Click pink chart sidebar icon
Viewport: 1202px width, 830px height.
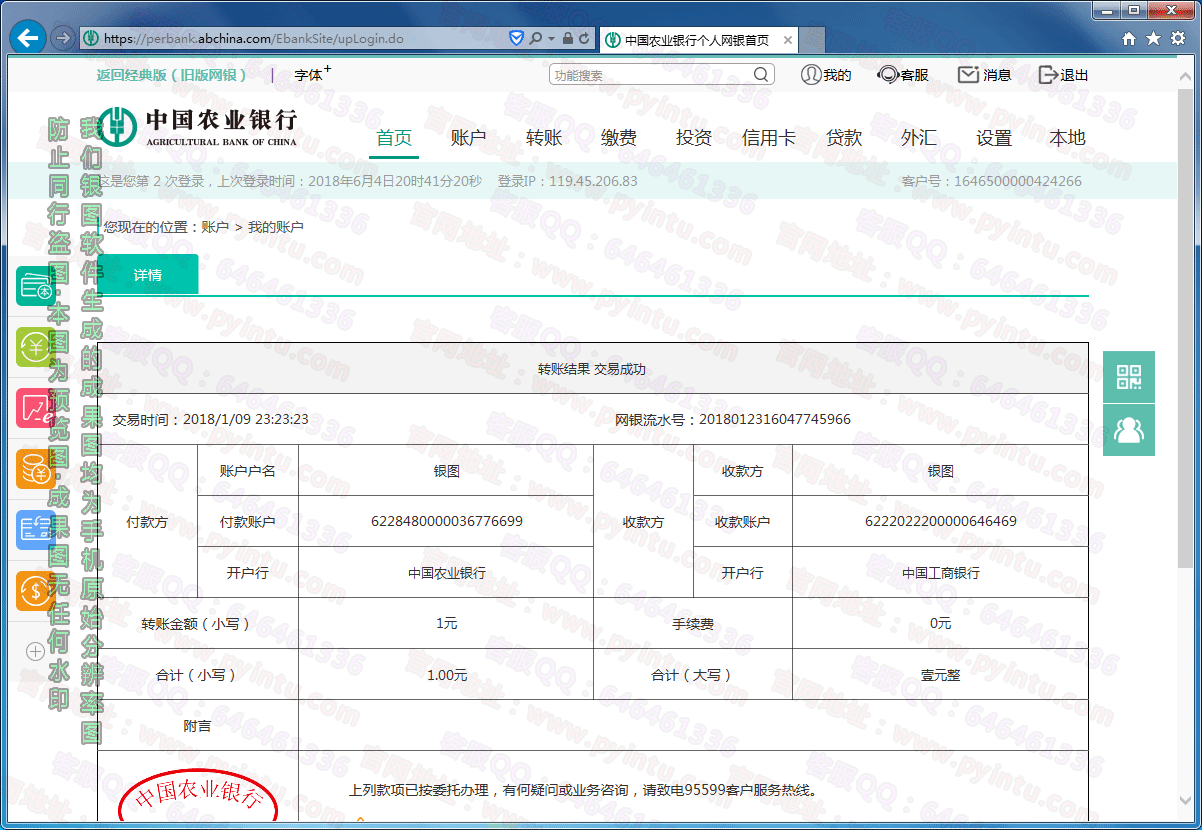coord(36,408)
